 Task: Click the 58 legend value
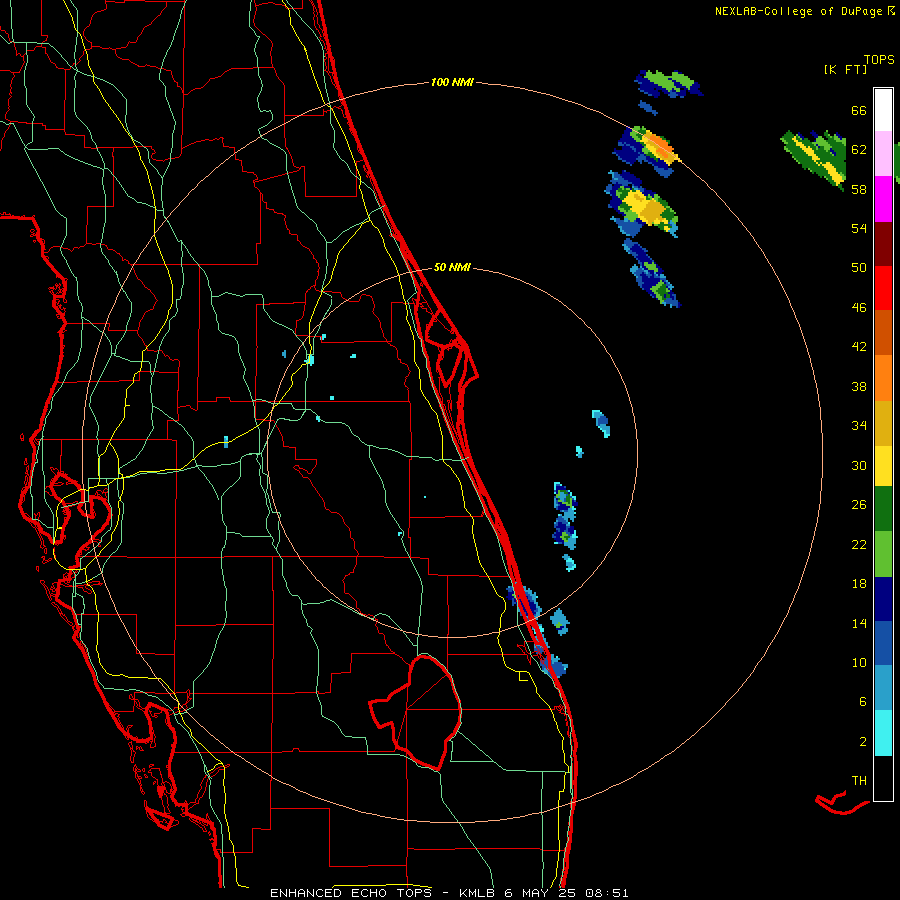[859, 189]
